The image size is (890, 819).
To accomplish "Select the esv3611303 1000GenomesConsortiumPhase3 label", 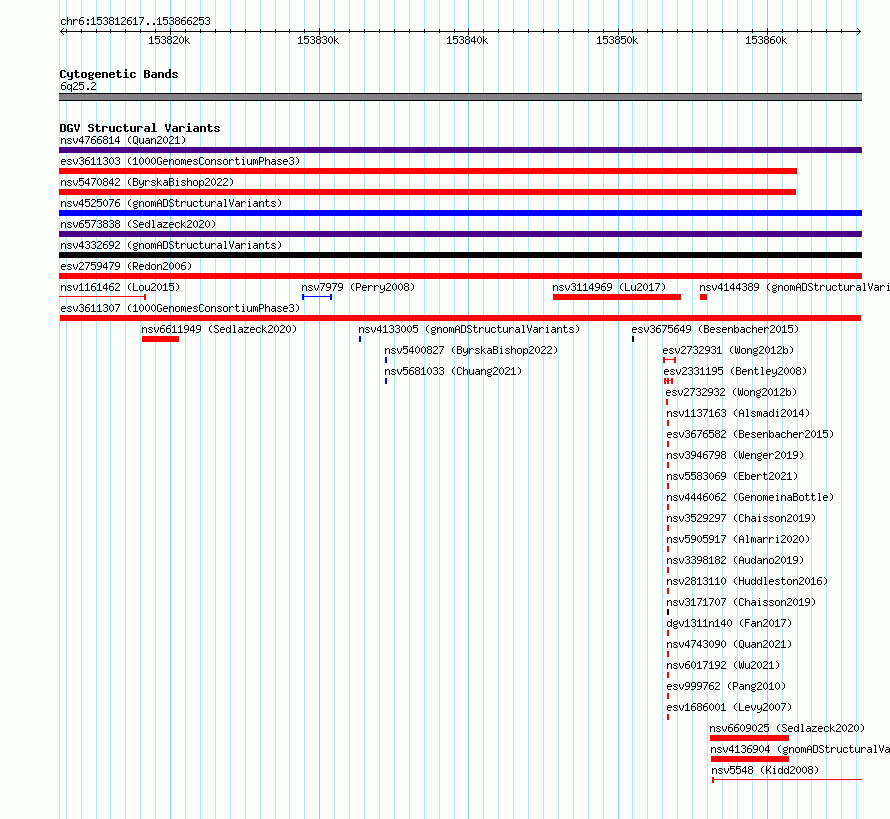I will coord(180,161).
